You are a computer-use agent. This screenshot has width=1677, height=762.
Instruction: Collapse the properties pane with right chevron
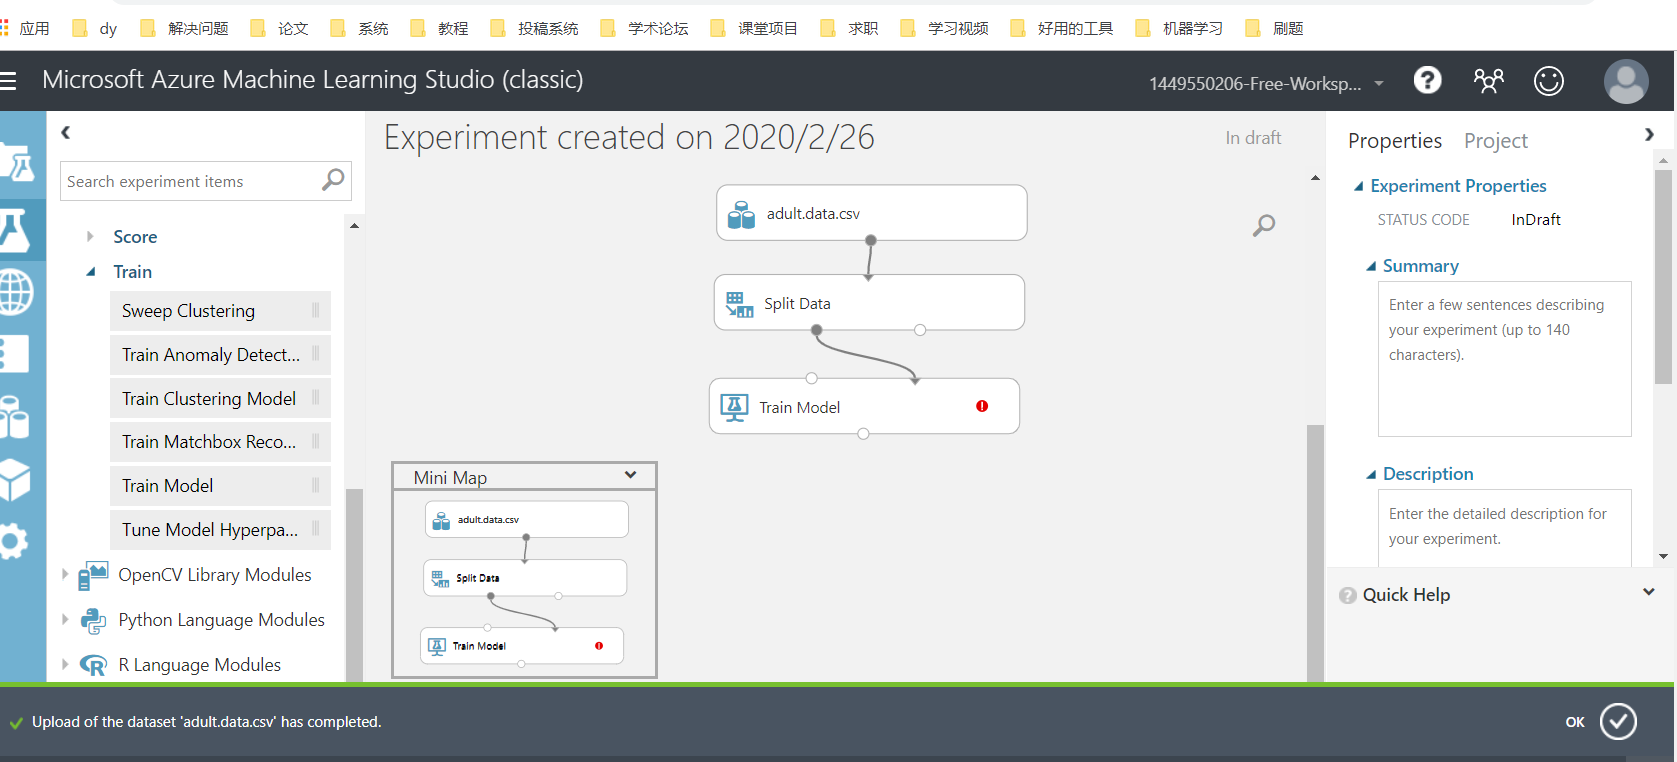(x=1649, y=134)
